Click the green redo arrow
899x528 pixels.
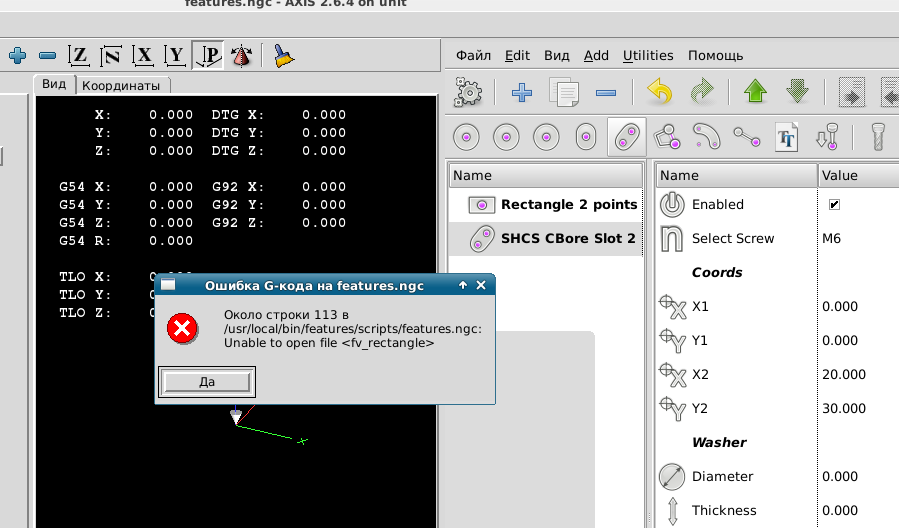coord(702,92)
